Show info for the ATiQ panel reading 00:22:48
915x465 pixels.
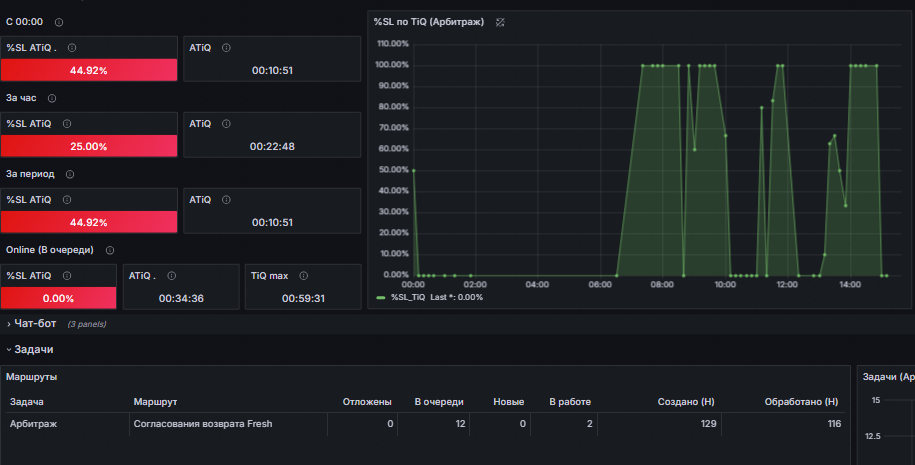tap(226, 124)
